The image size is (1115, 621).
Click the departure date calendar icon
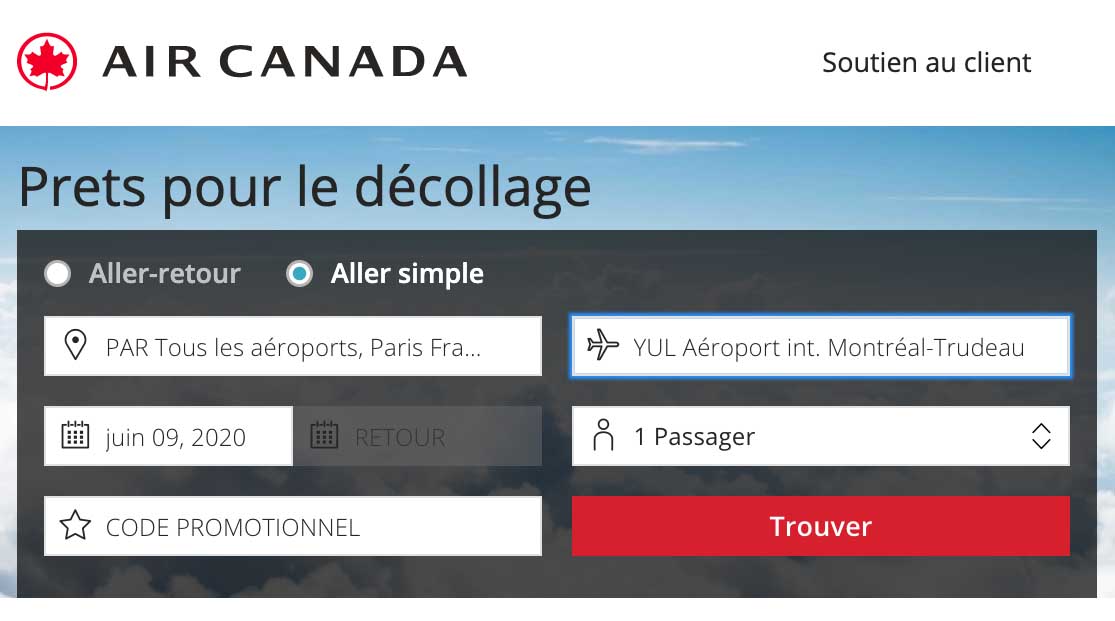(75, 436)
